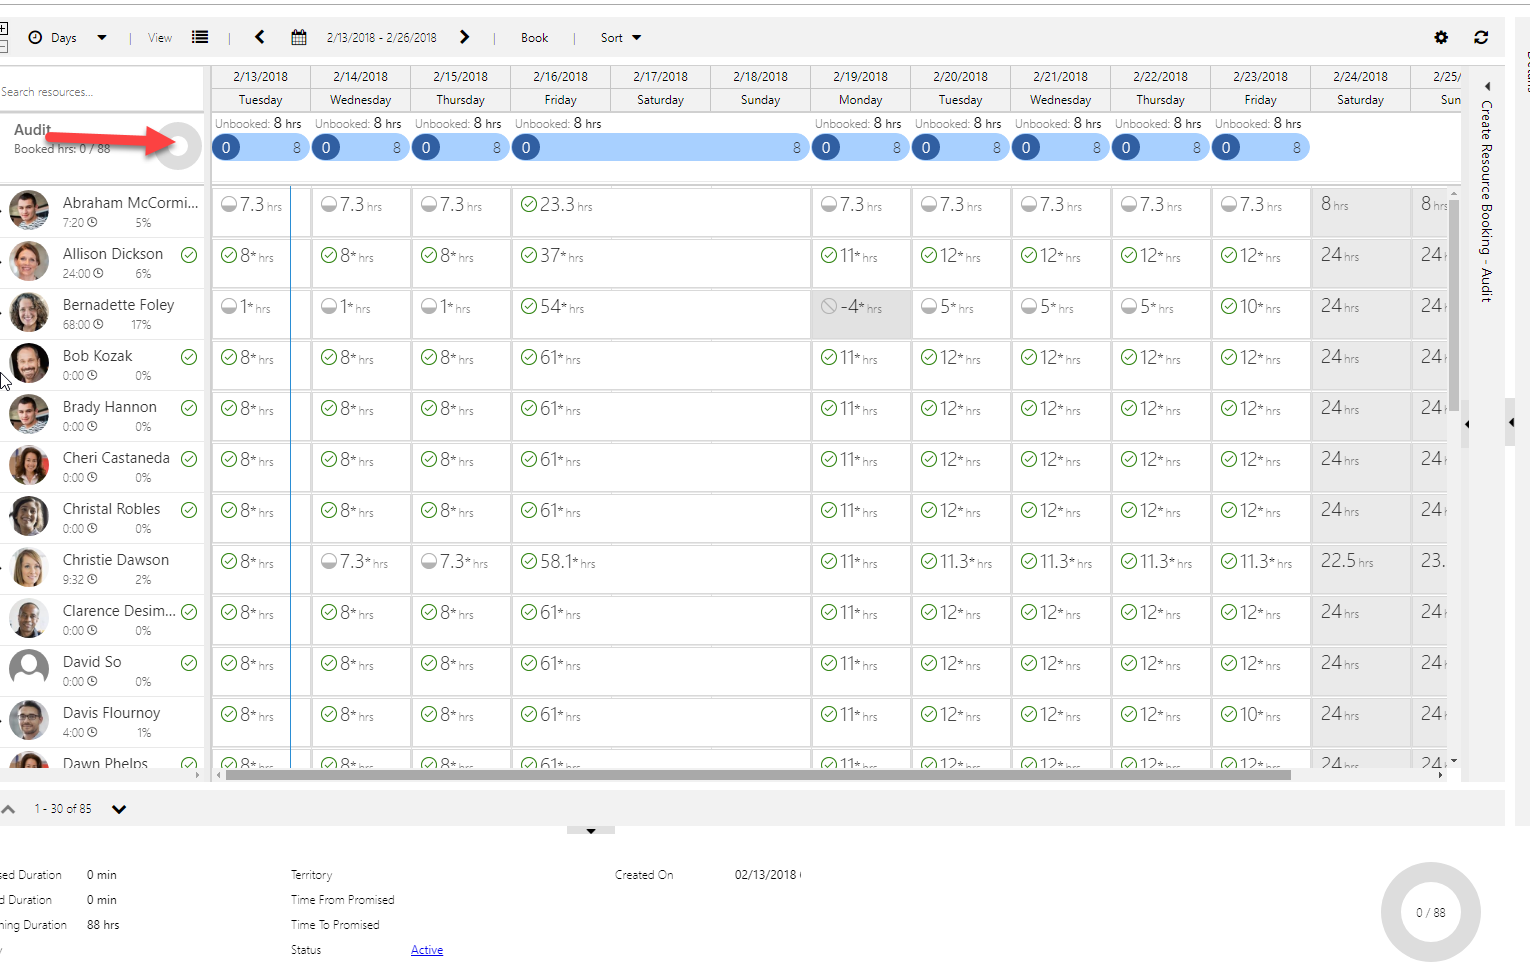Click Bob Kozak's avatar photo
Viewport: 1530px width, 980px height.
click(x=29, y=363)
